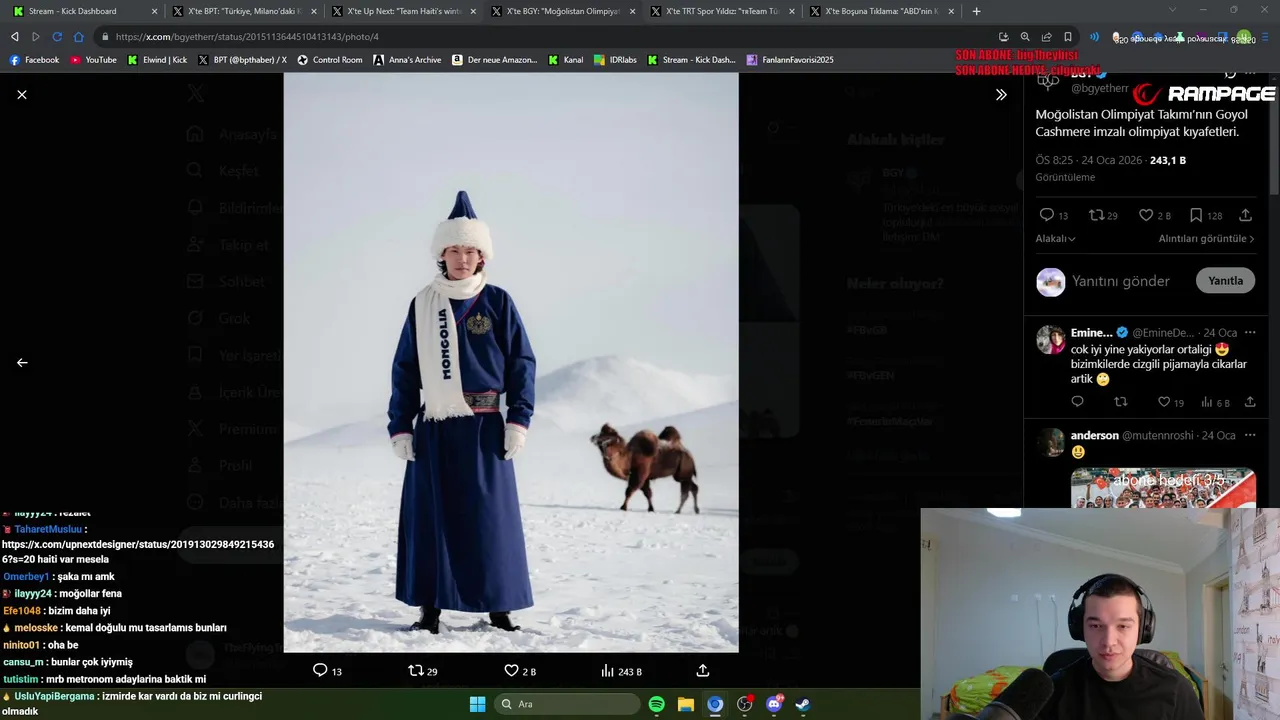Open Emine's profile avatar
1280x720 pixels.
(x=1050, y=340)
